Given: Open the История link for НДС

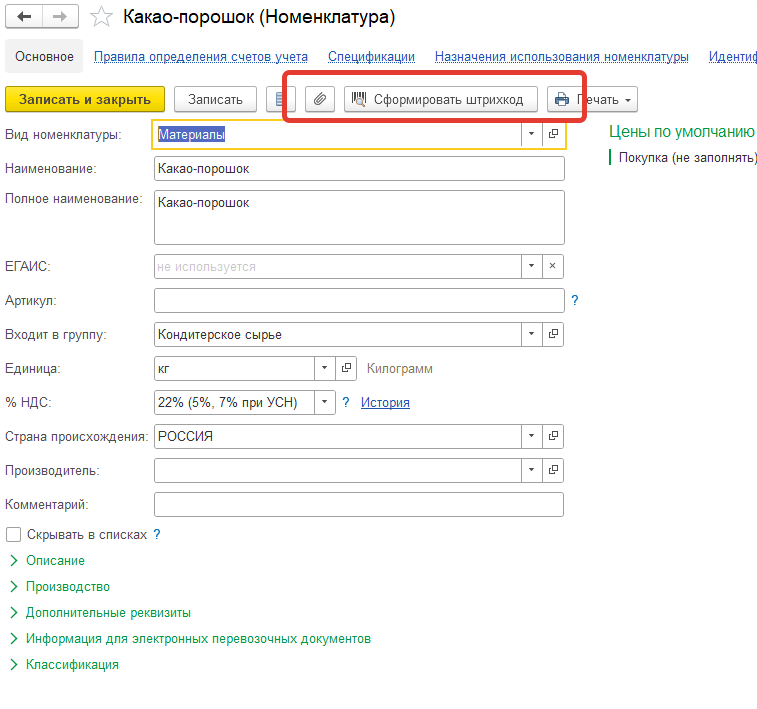Looking at the screenshot, I should click(385, 403).
